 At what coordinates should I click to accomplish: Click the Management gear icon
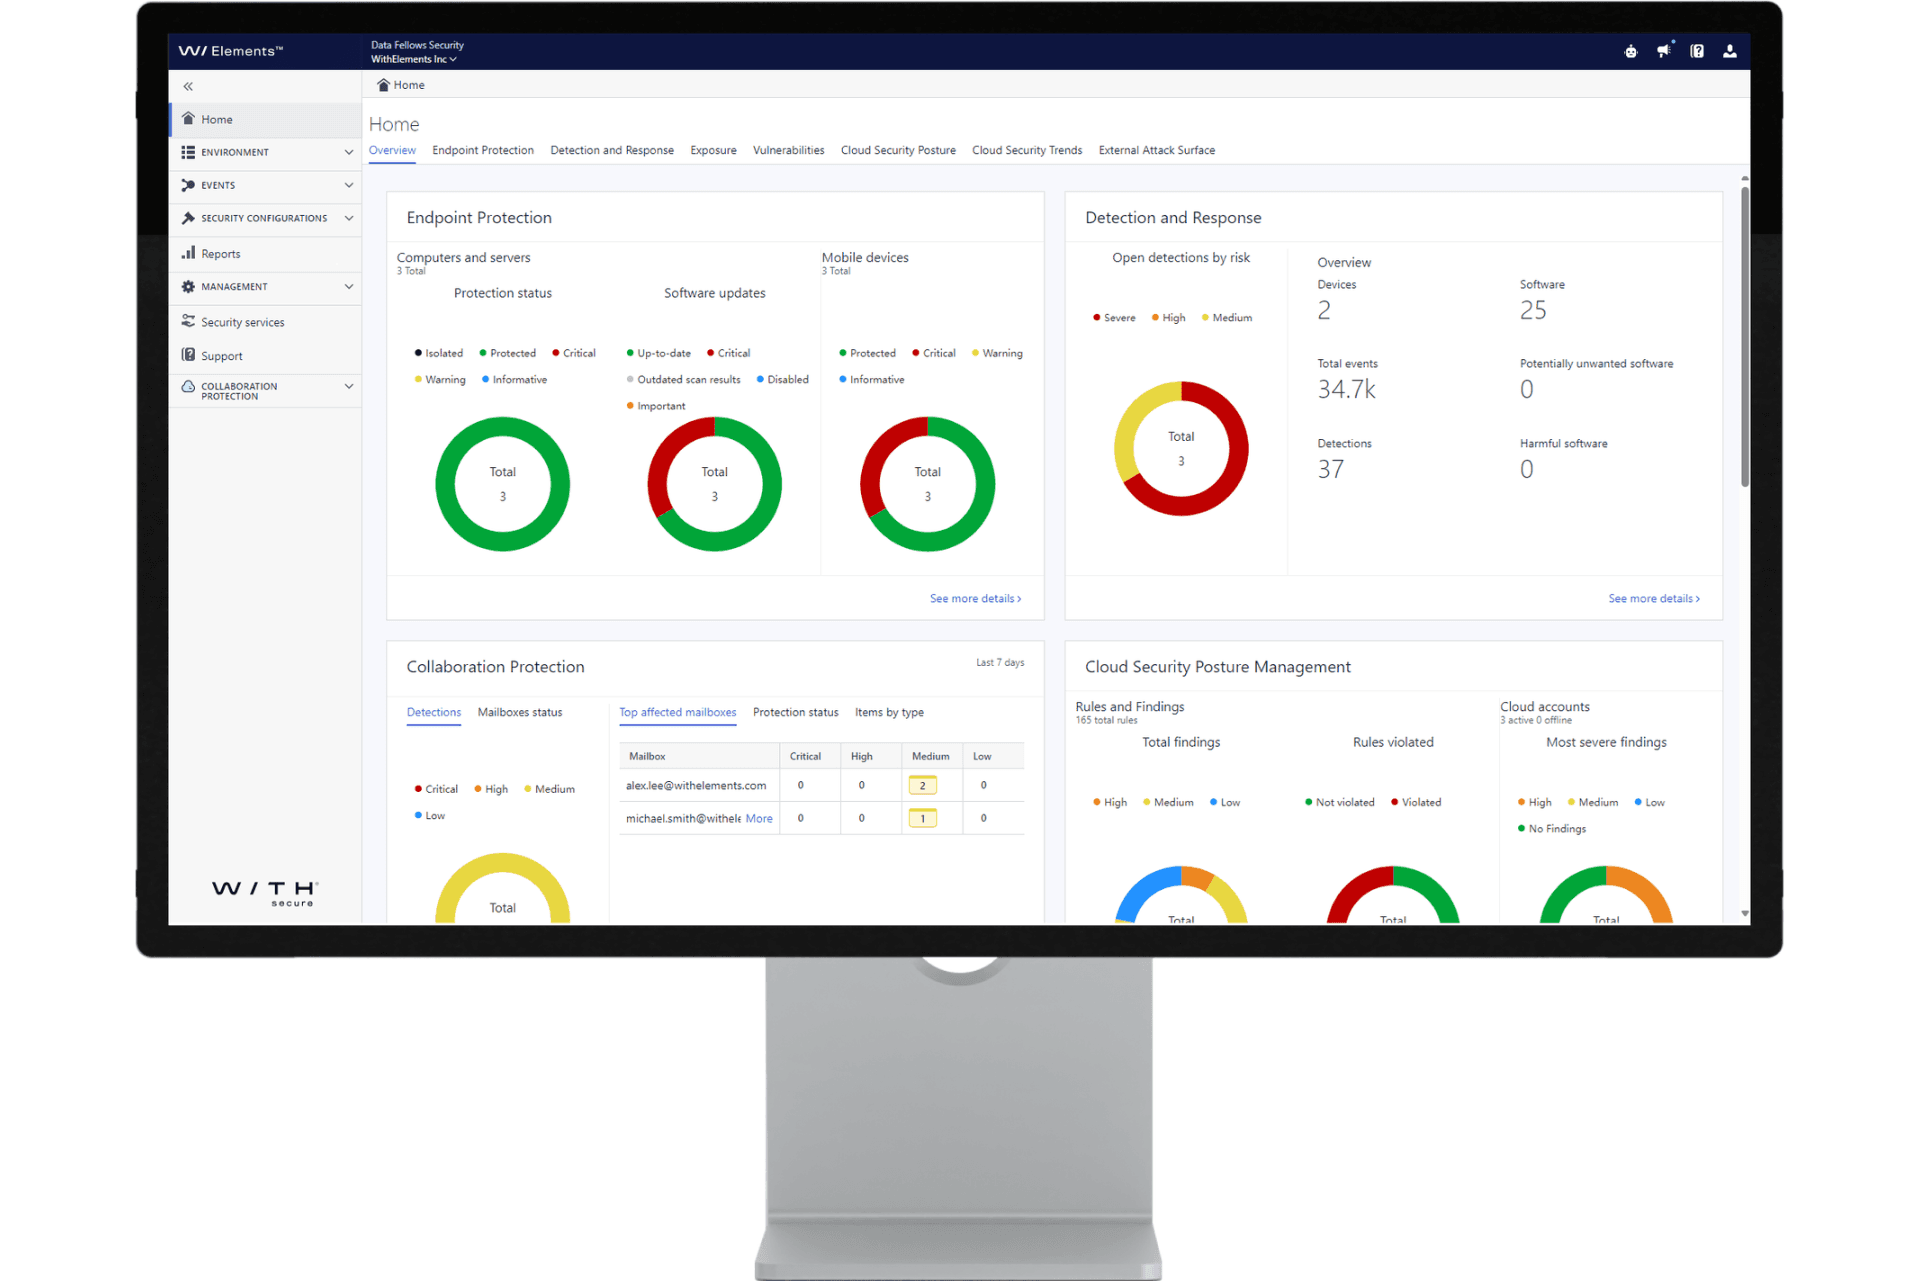pyautogui.click(x=188, y=286)
